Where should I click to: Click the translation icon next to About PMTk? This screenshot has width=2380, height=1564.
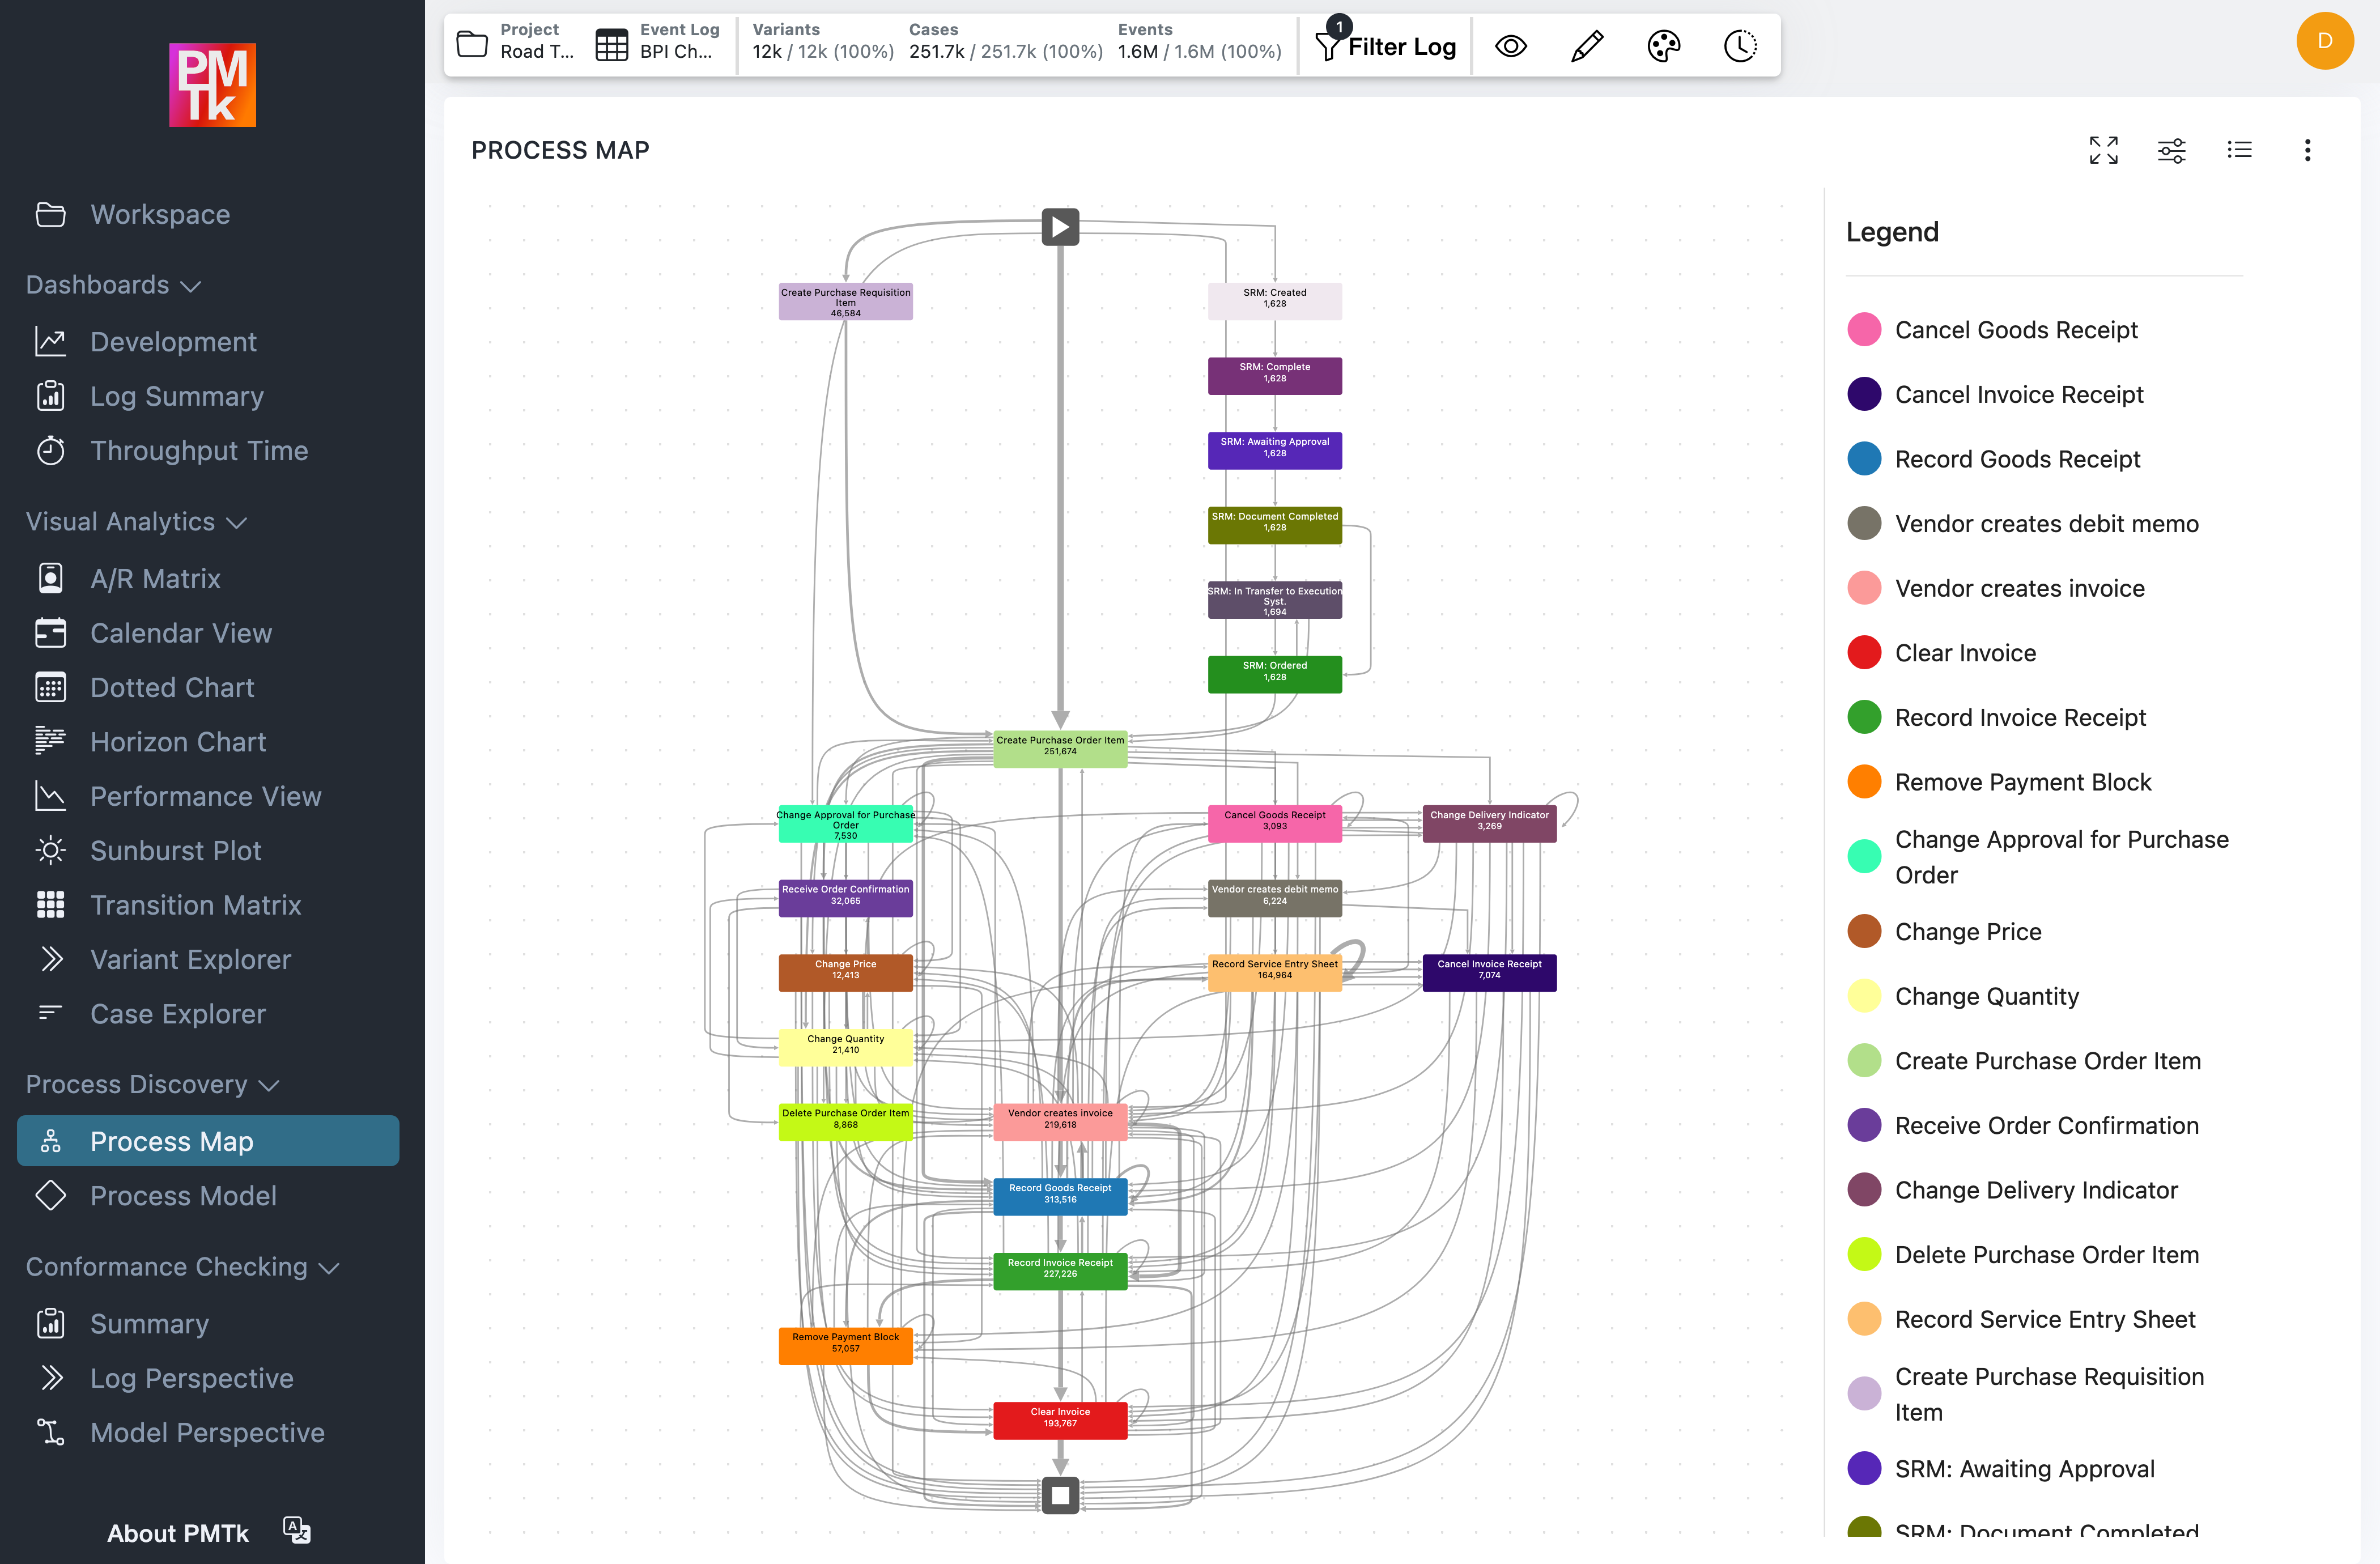coord(295,1530)
